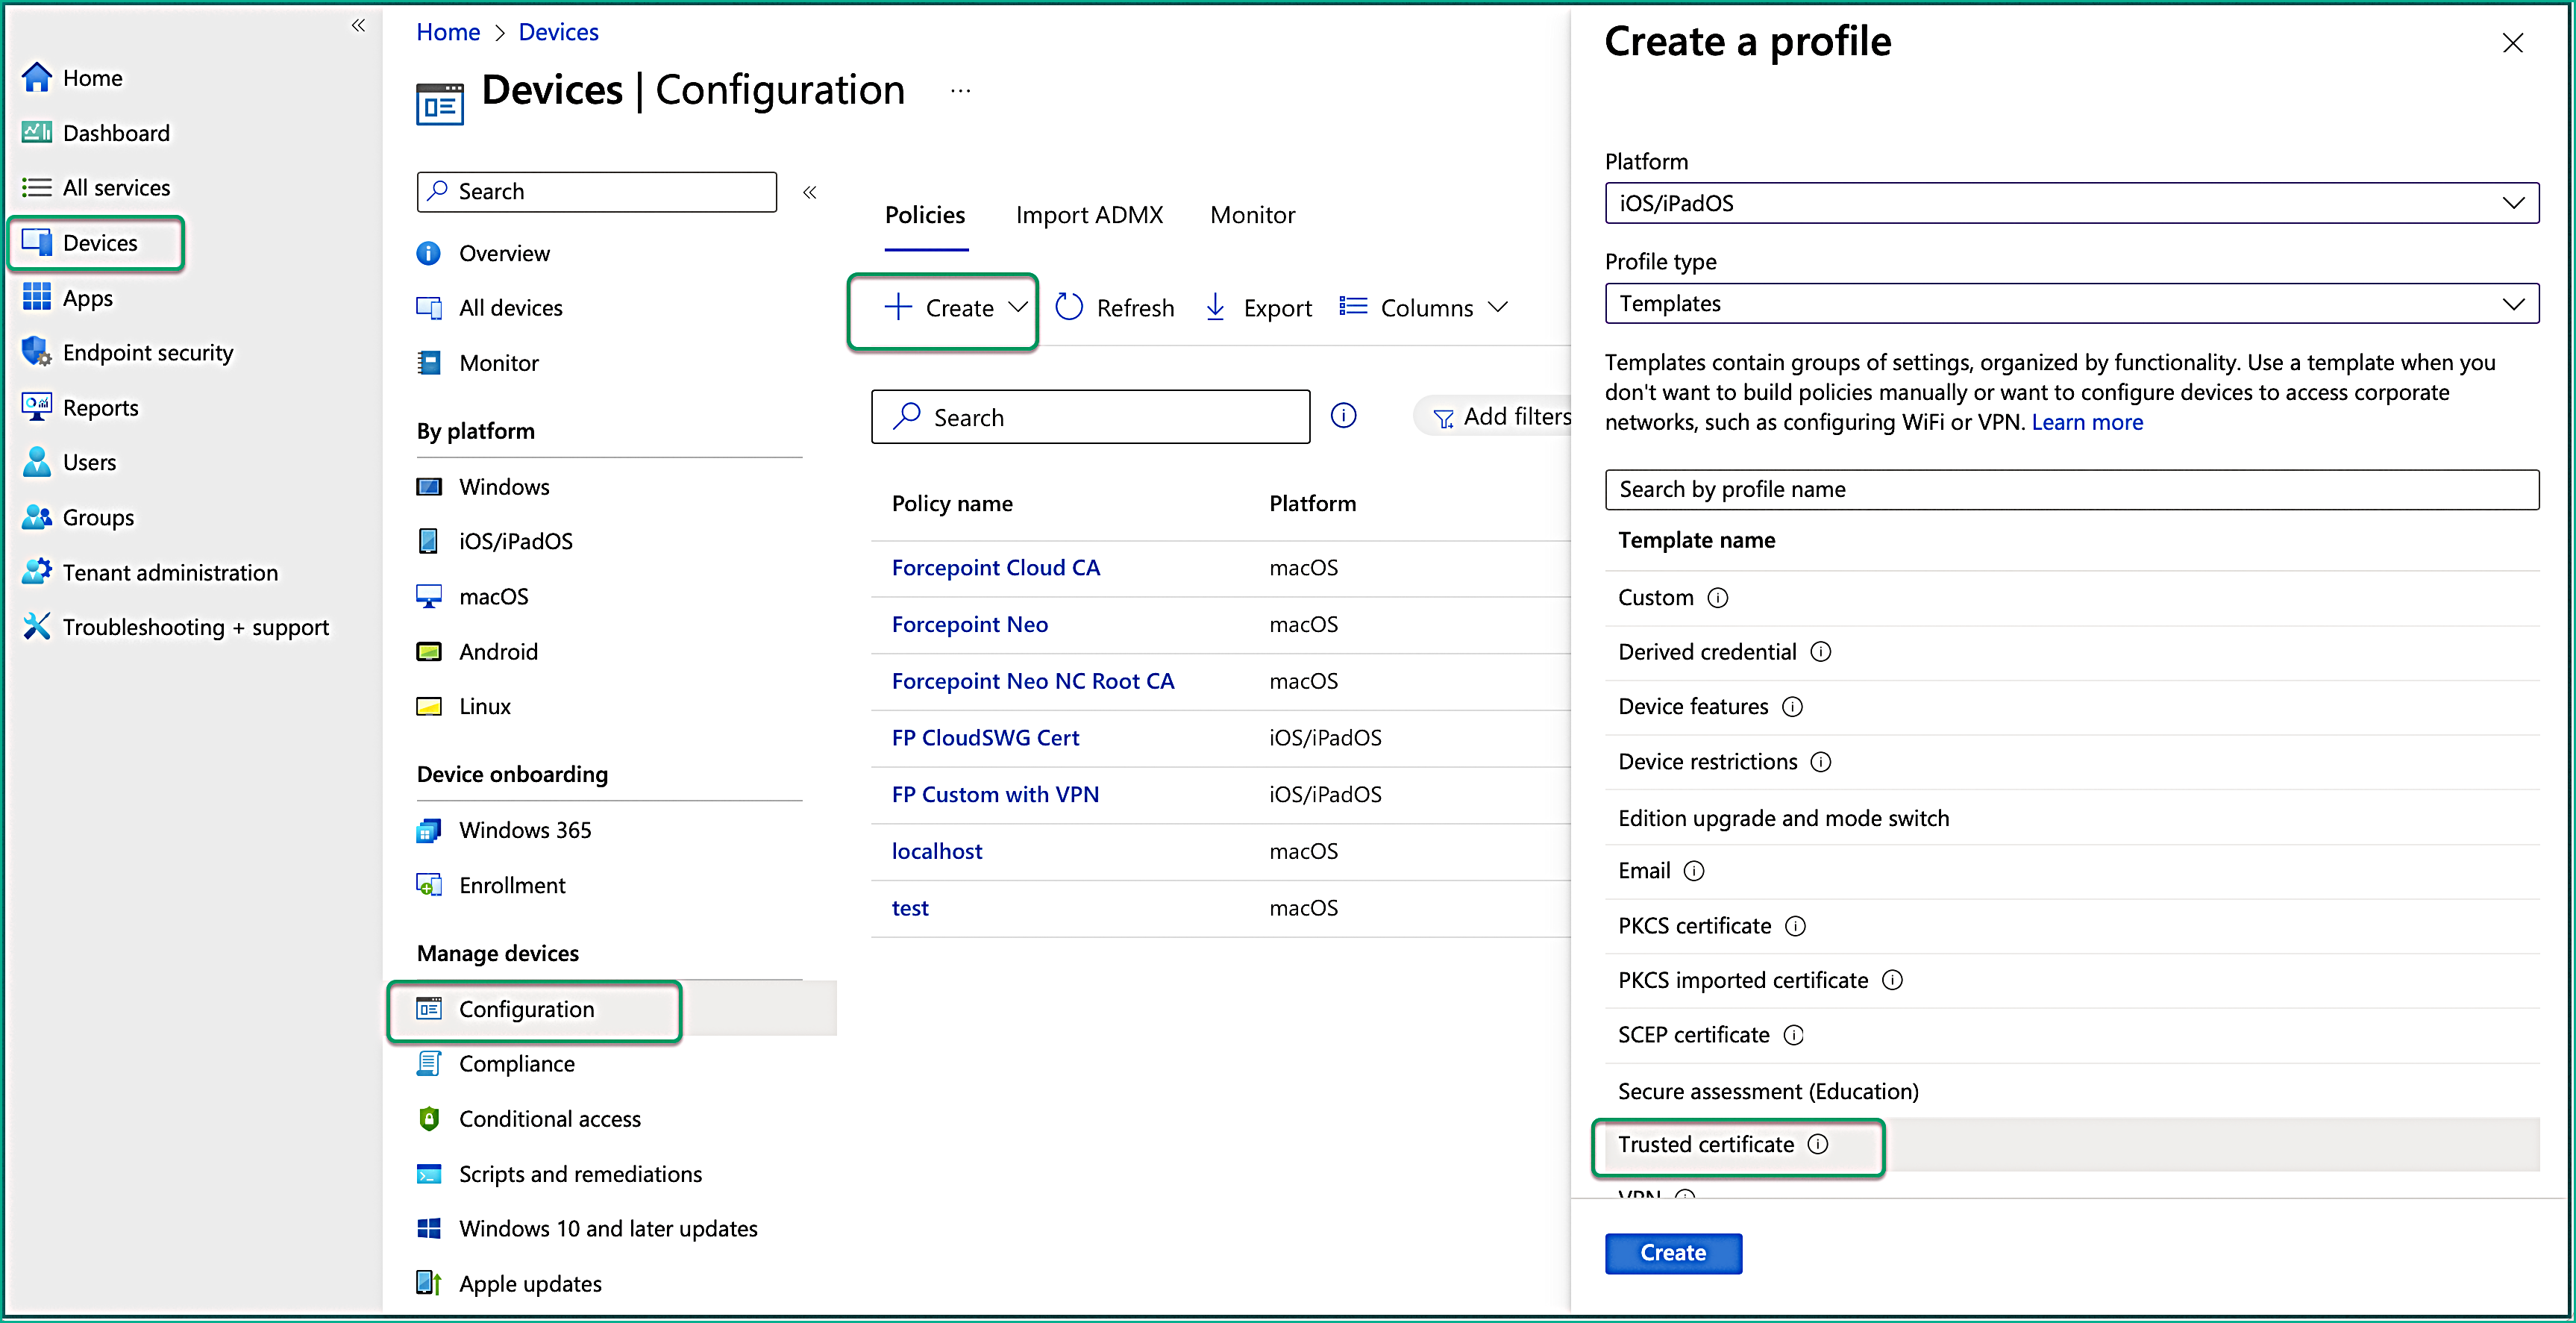Click the Endpoint security shield icon
Screen dimensions: 2576x1323
tap(36, 352)
